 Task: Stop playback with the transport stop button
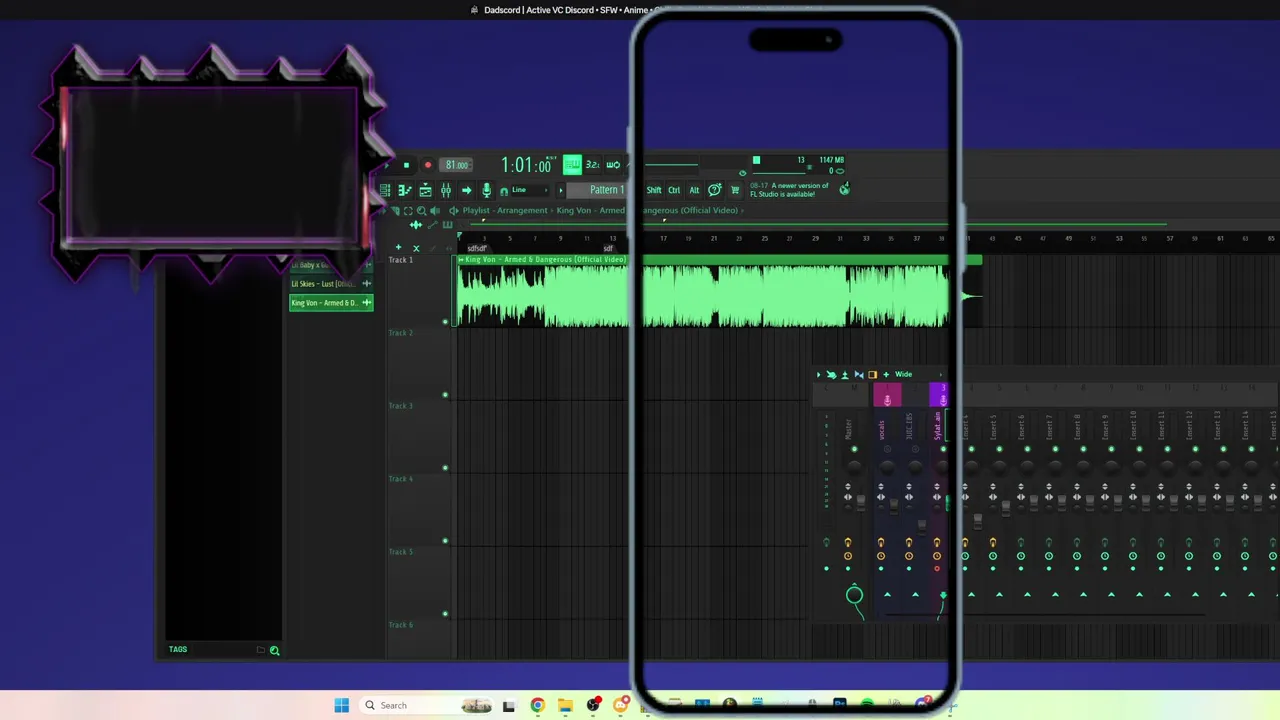tap(406, 165)
